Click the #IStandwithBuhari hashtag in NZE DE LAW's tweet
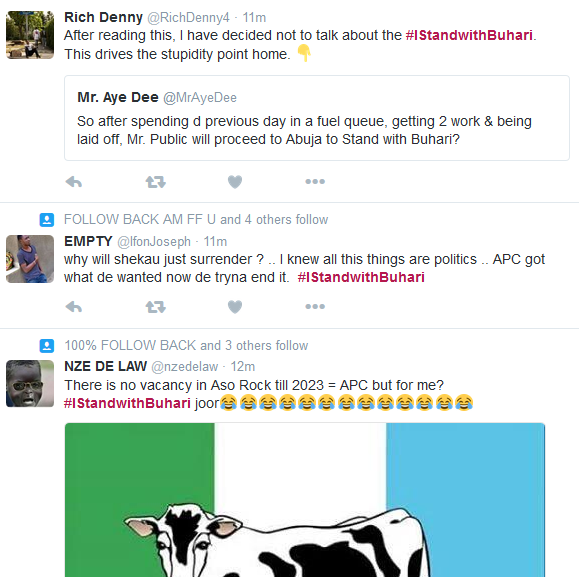Viewport: 579px width, 579px height. click(x=127, y=403)
